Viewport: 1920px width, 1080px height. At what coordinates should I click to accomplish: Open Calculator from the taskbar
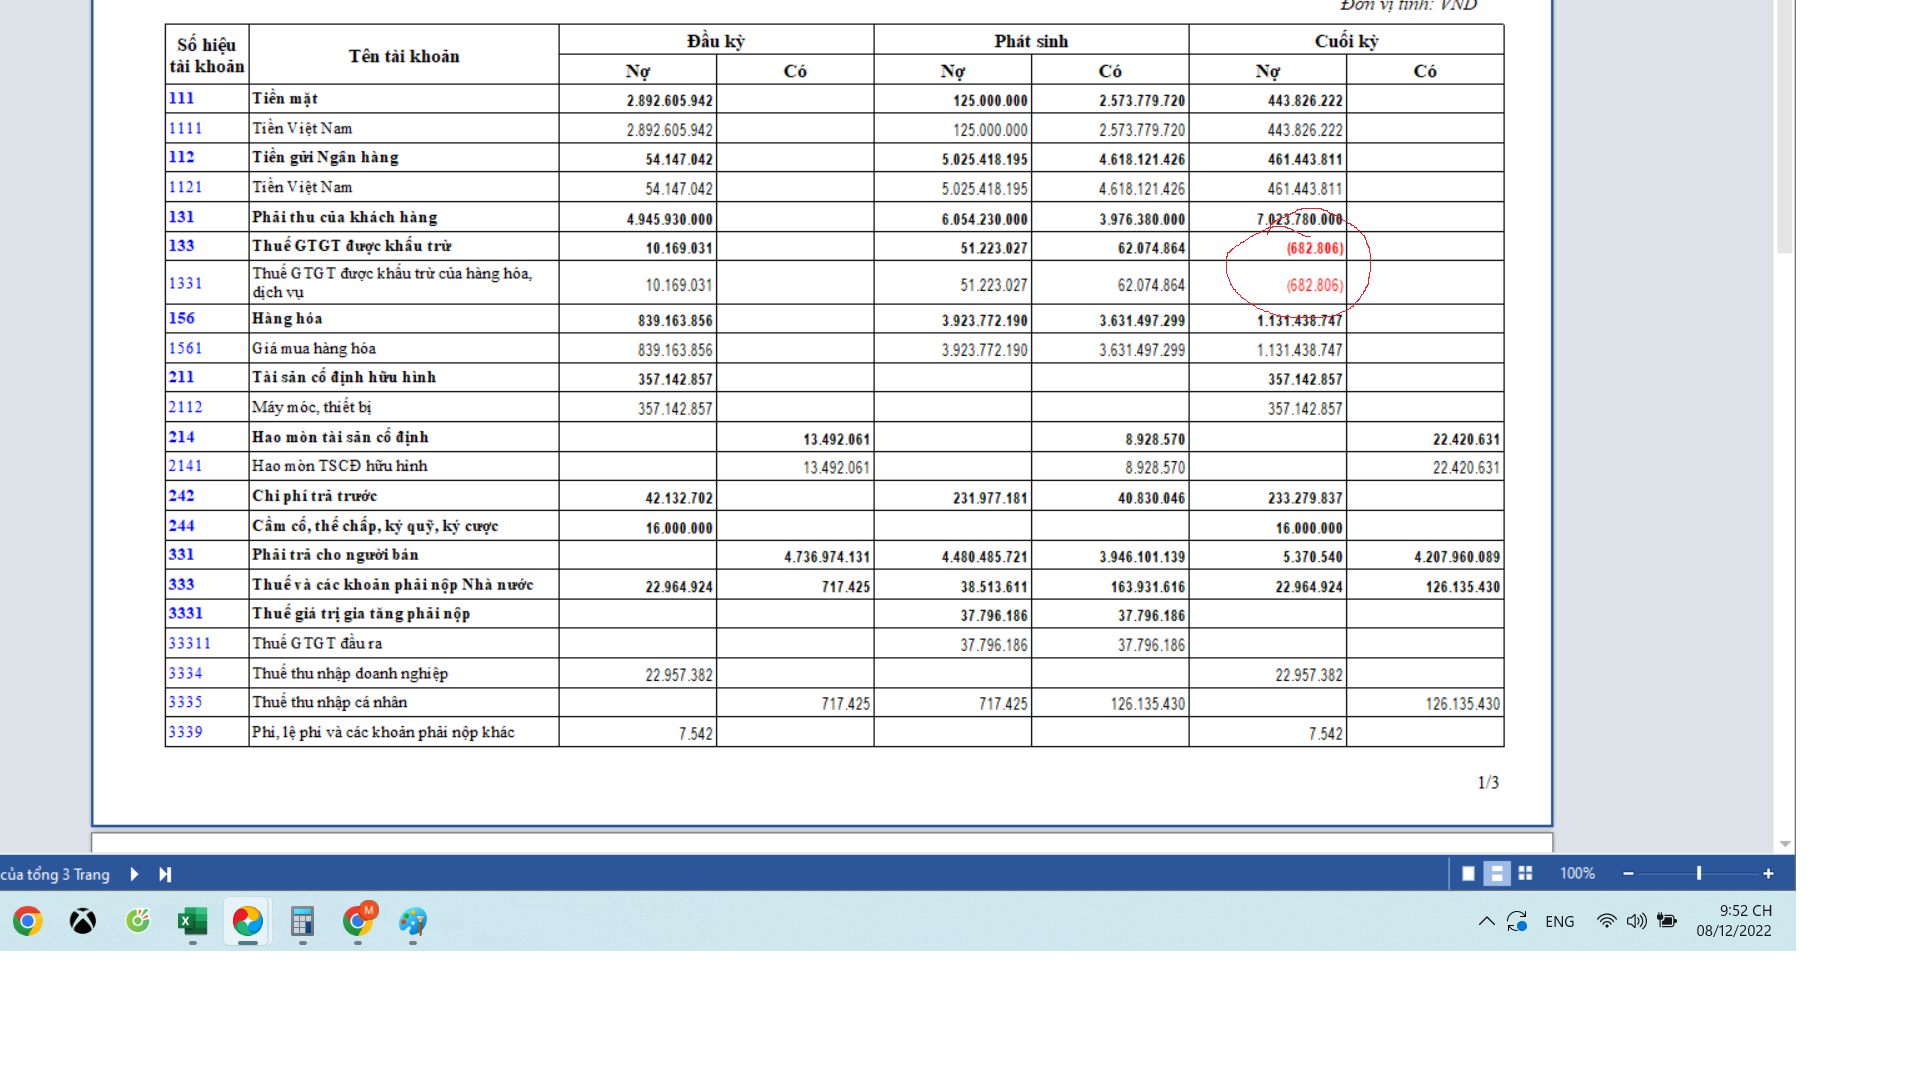tap(302, 921)
